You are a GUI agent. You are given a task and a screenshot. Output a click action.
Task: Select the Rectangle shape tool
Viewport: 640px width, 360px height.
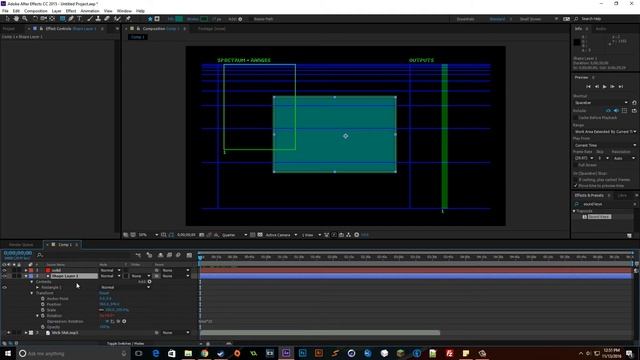[x=62, y=19]
